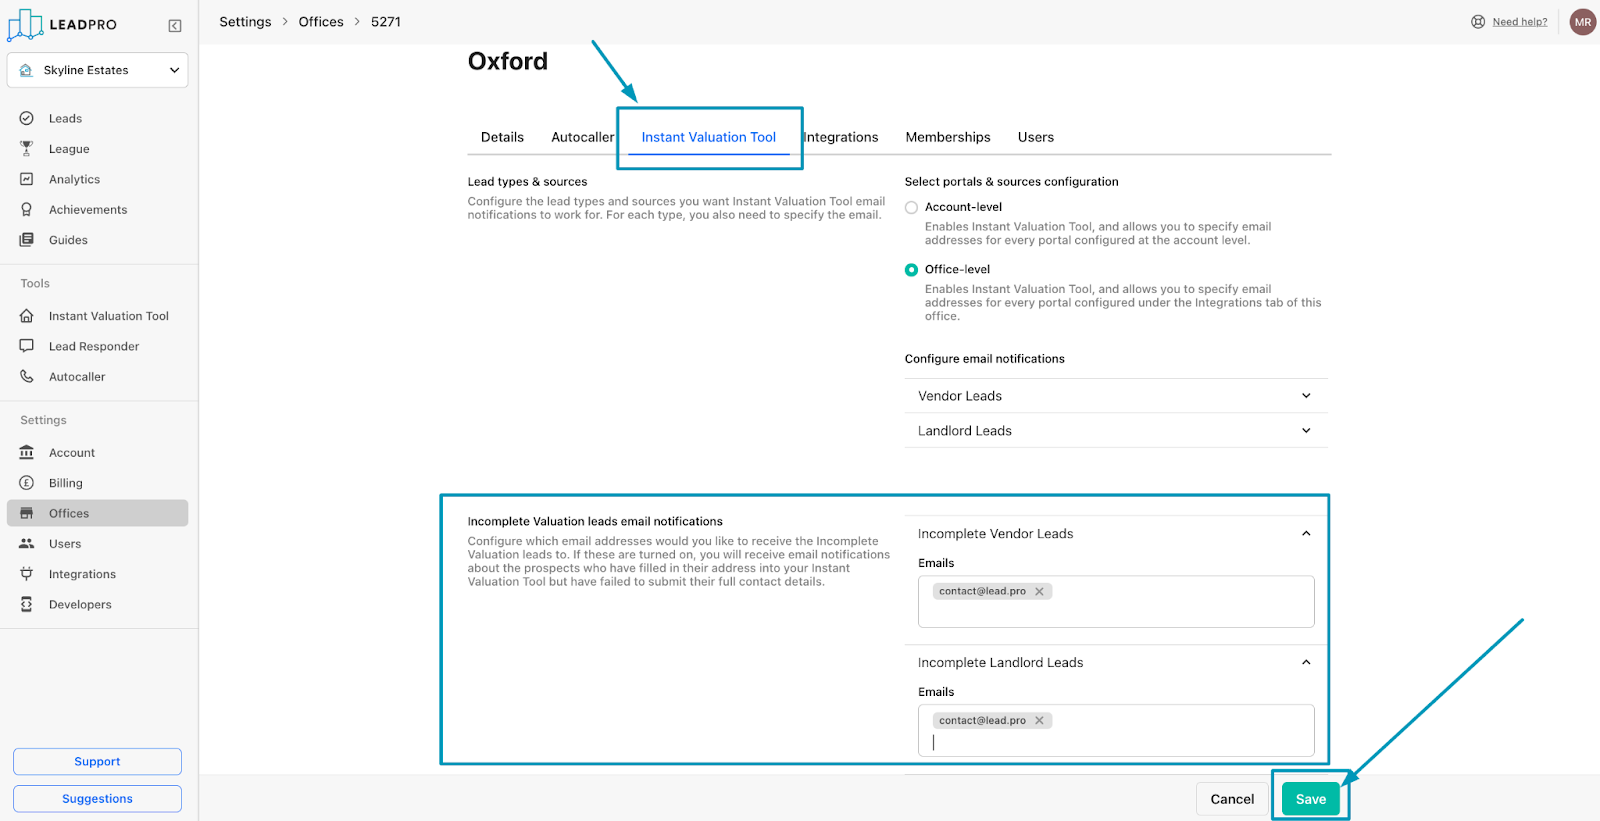
Task: Select the Account-level radio option
Action: tap(911, 208)
